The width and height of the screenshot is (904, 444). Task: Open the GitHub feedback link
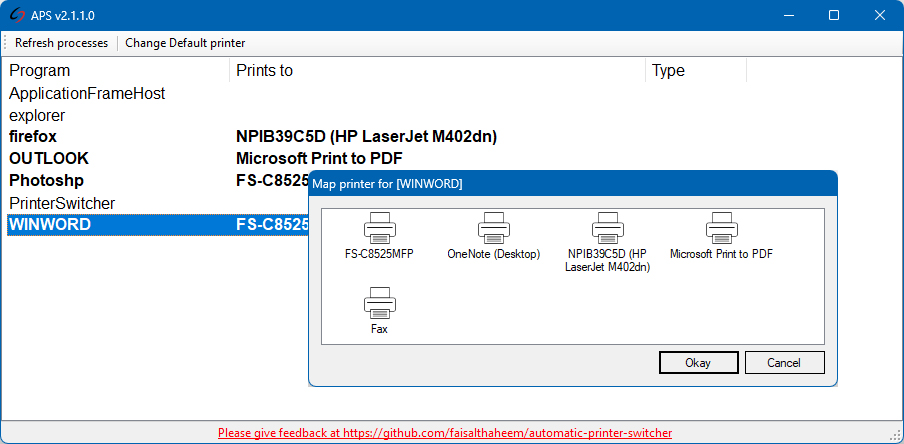click(445, 432)
